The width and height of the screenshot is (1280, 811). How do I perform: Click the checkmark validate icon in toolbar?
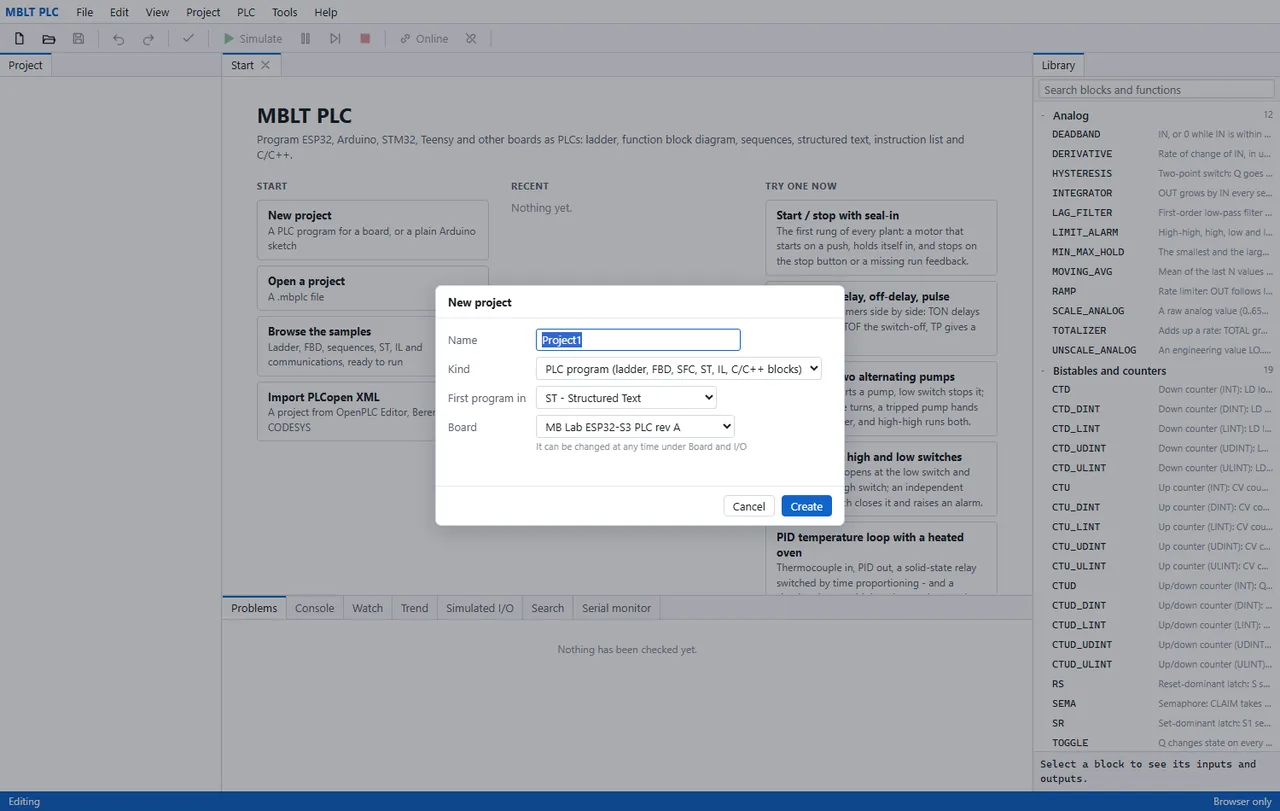pyautogui.click(x=188, y=39)
